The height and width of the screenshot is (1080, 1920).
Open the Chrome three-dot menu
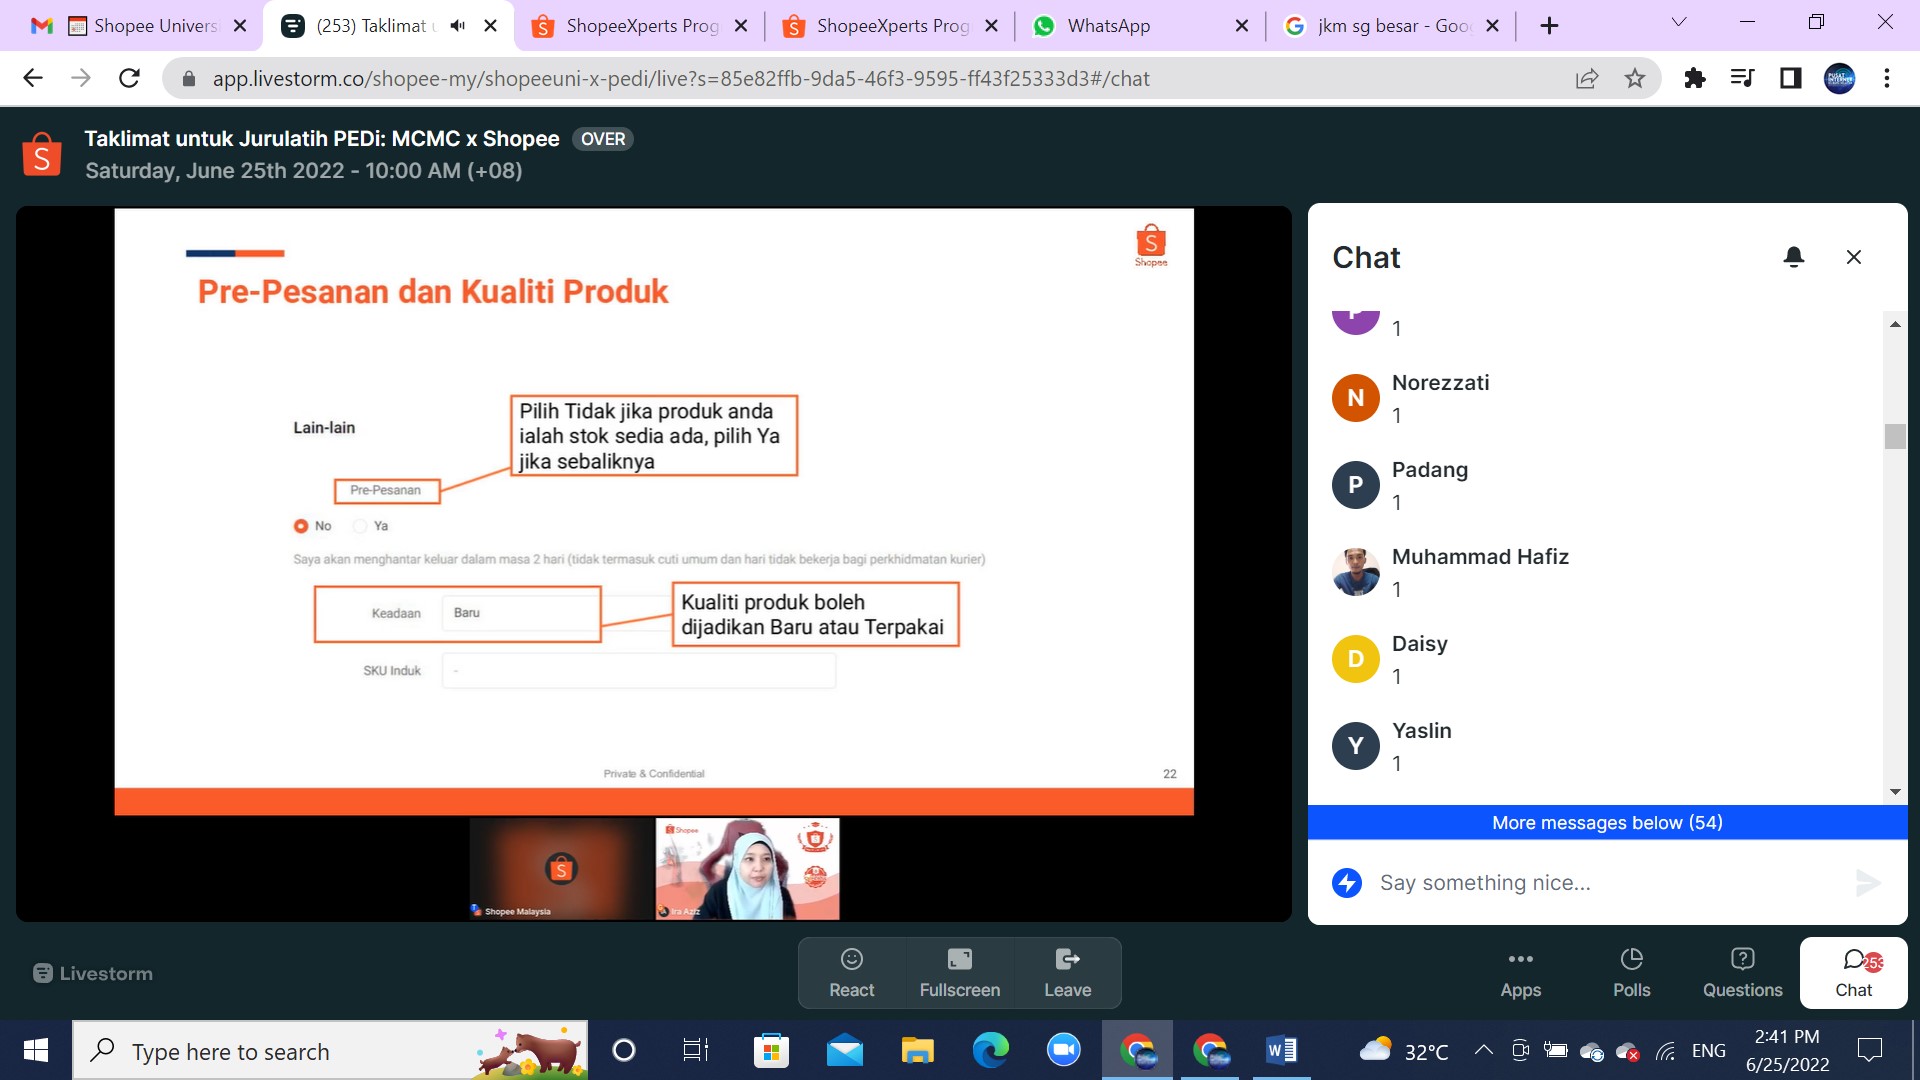coord(1887,78)
